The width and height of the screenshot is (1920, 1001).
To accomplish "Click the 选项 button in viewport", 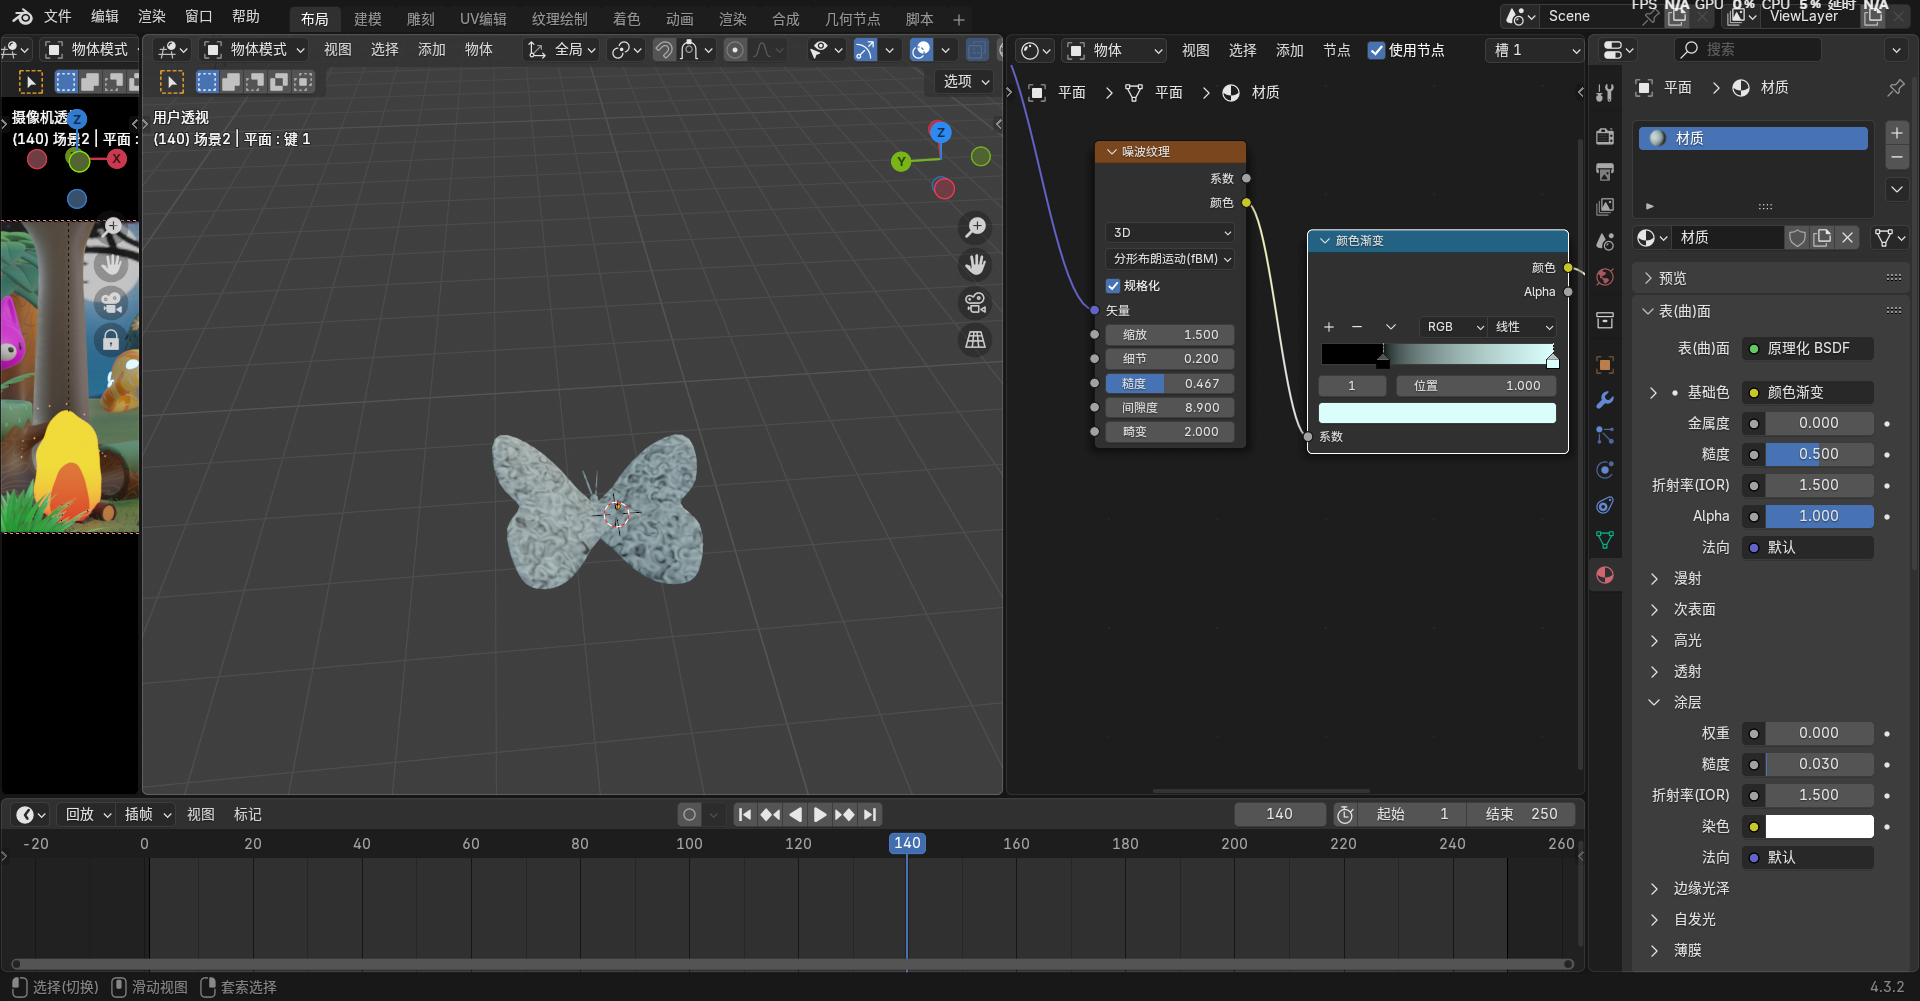I will [966, 81].
